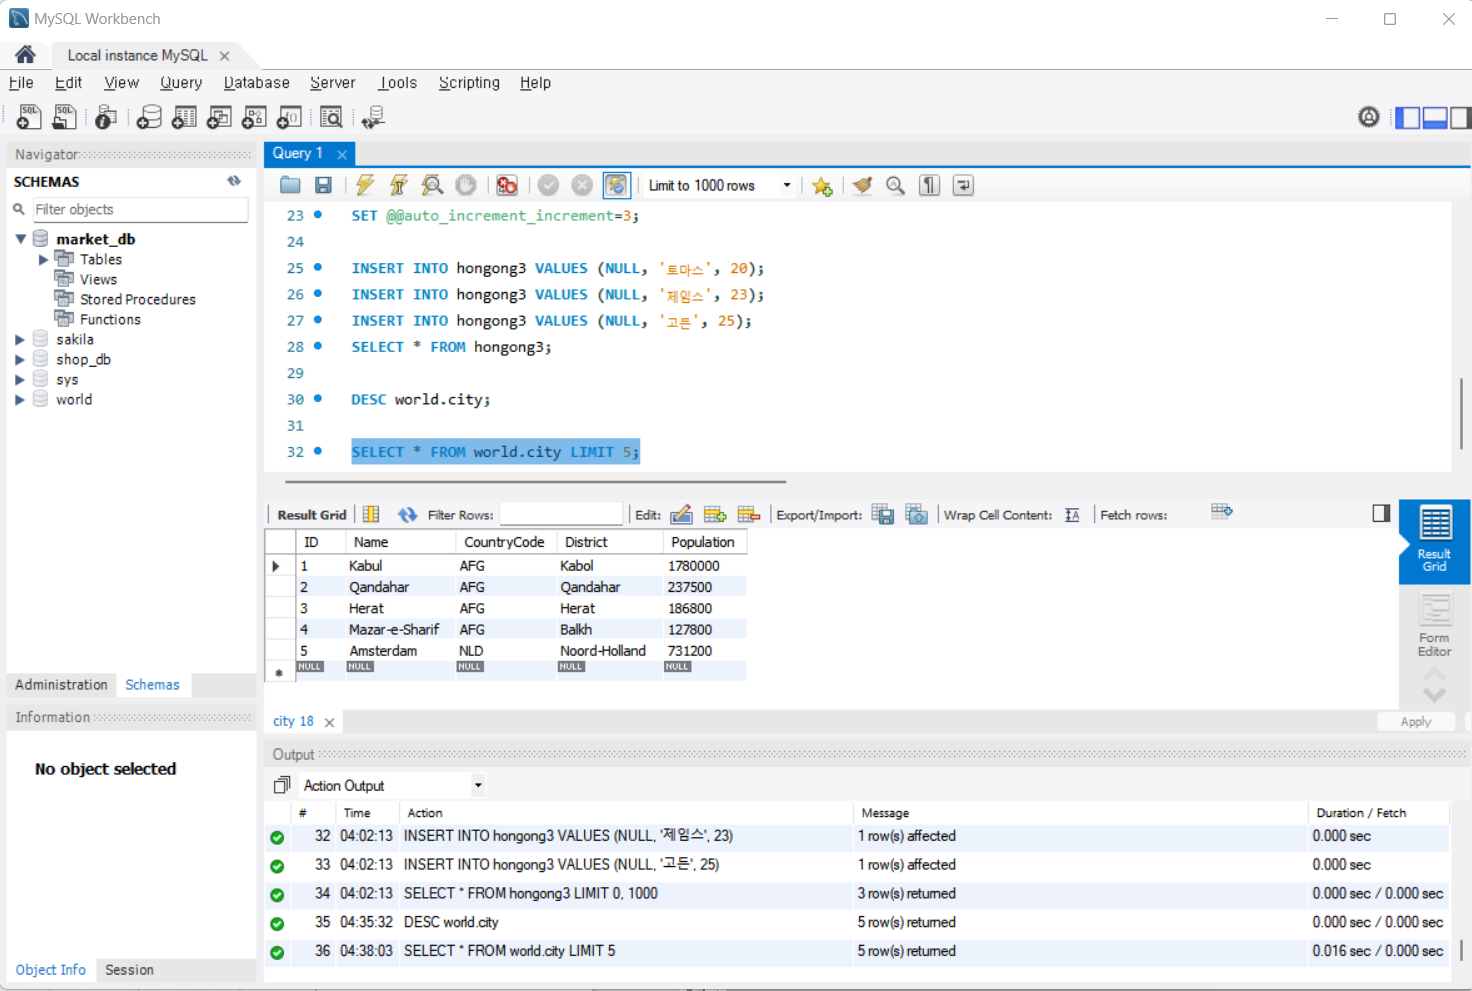Open the Query menu

click(181, 83)
